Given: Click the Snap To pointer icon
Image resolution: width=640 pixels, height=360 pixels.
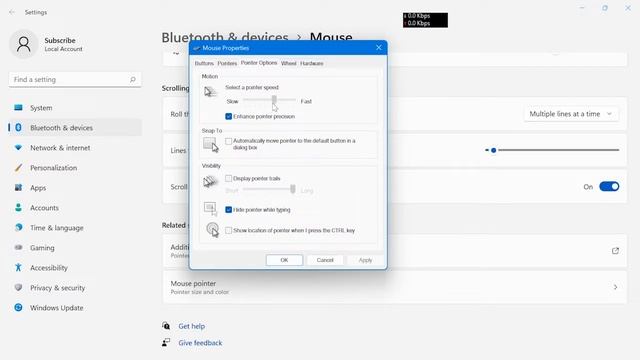Looking at the screenshot, I should pos(211,144).
